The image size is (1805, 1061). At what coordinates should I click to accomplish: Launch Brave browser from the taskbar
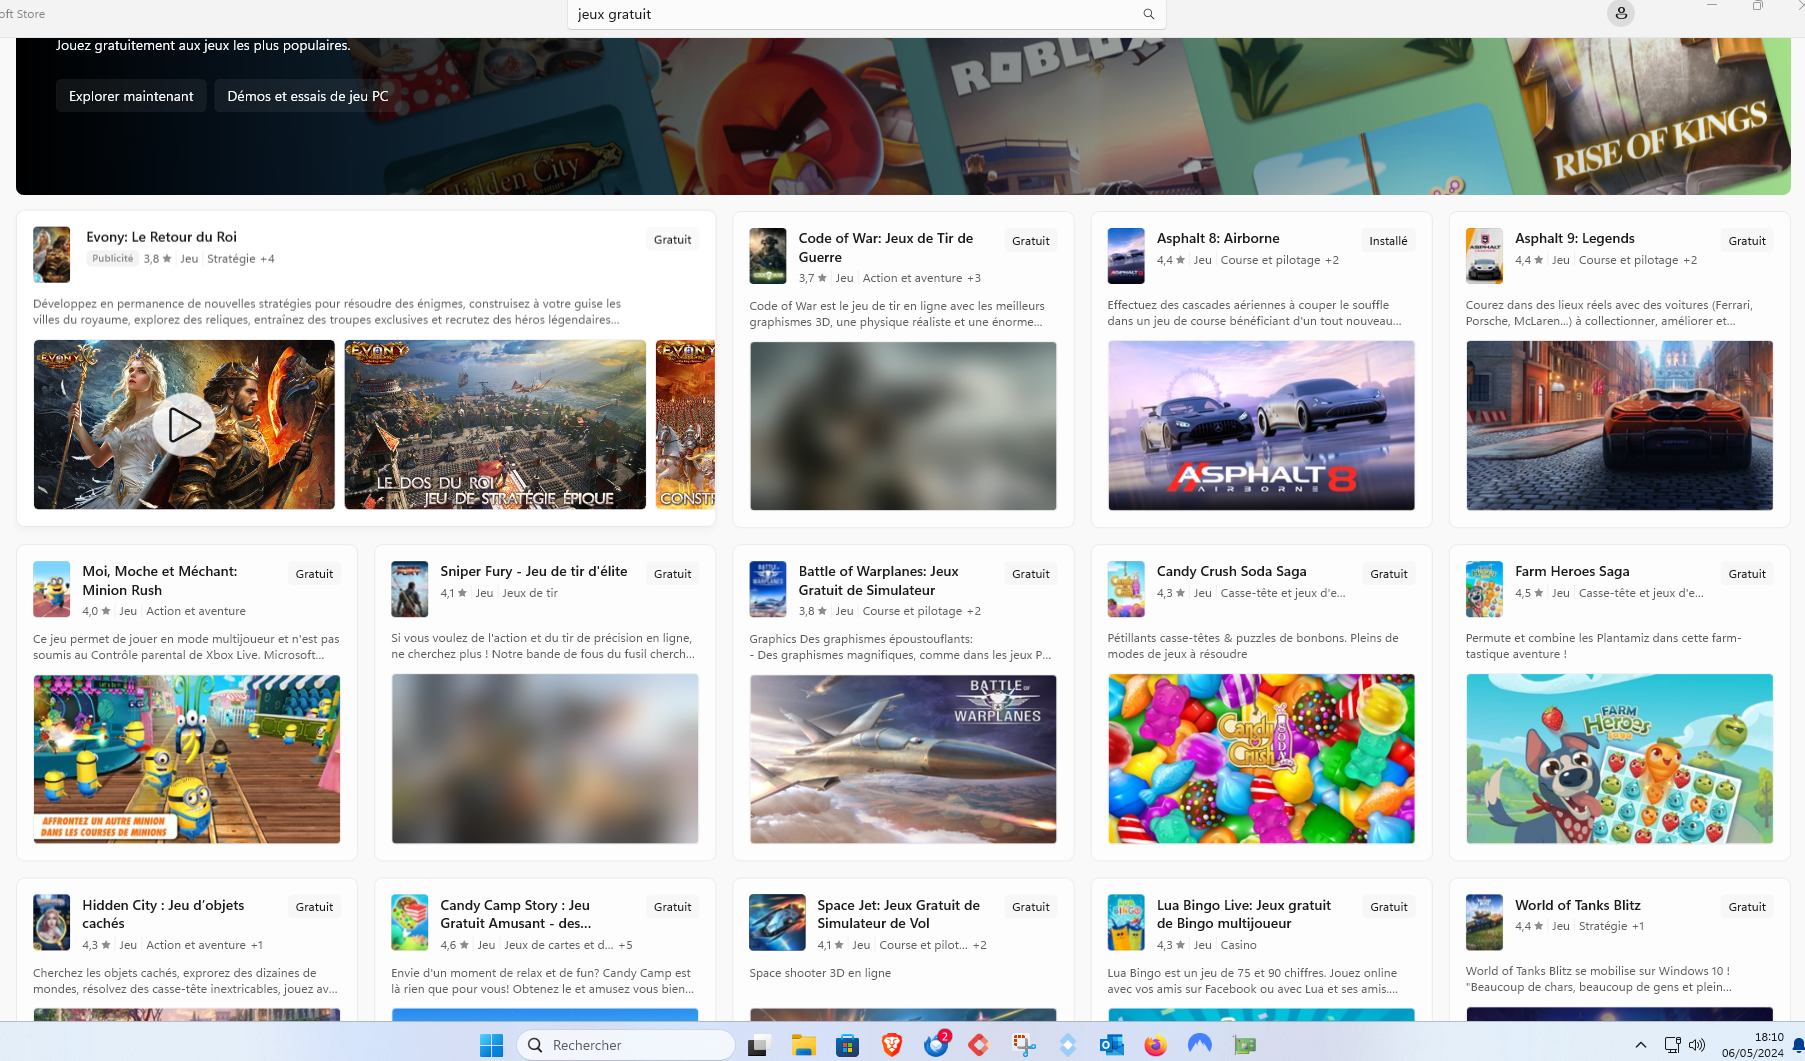click(892, 1045)
